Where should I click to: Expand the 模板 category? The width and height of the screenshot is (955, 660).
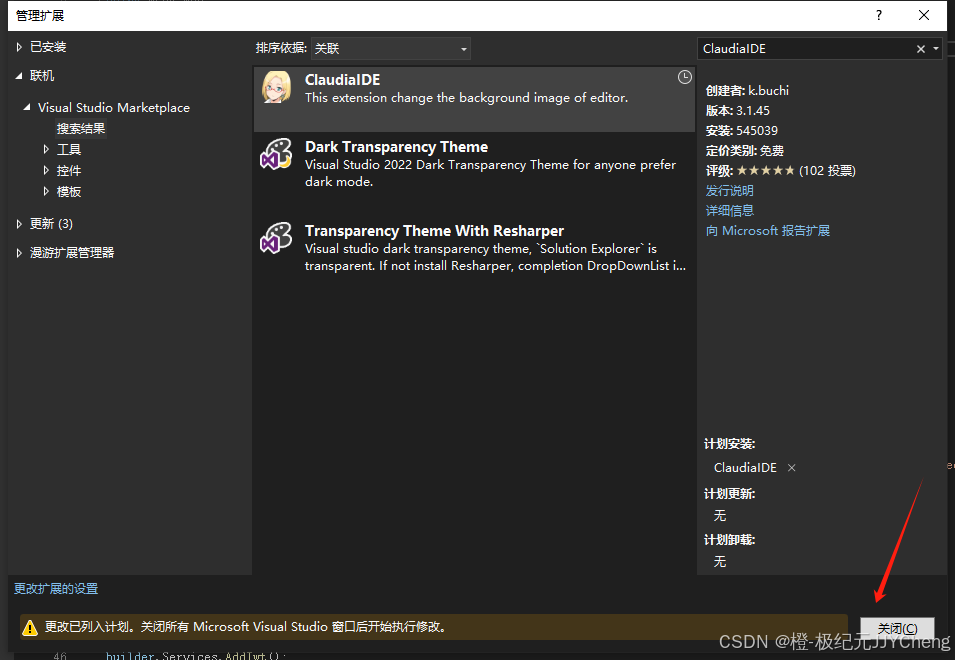(46, 191)
